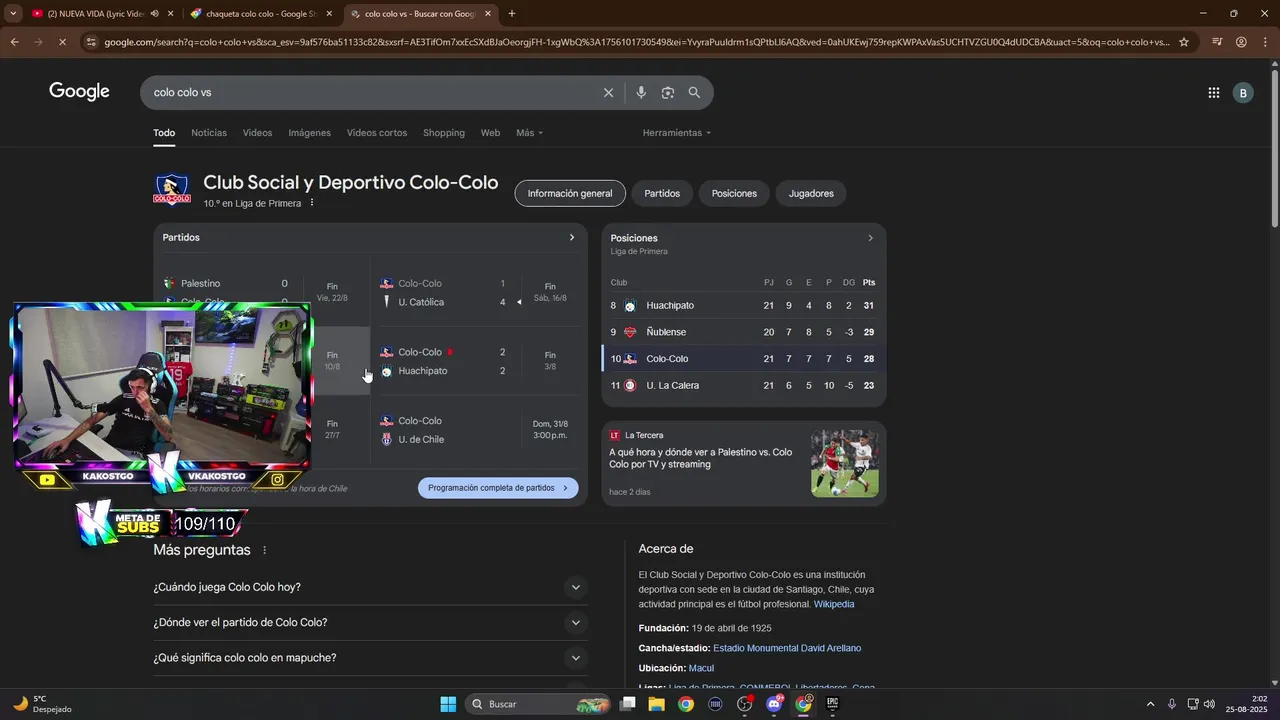Viewport: 1280px width, 720px height.
Task: Open Discord from the taskbar
Action: 774,704
